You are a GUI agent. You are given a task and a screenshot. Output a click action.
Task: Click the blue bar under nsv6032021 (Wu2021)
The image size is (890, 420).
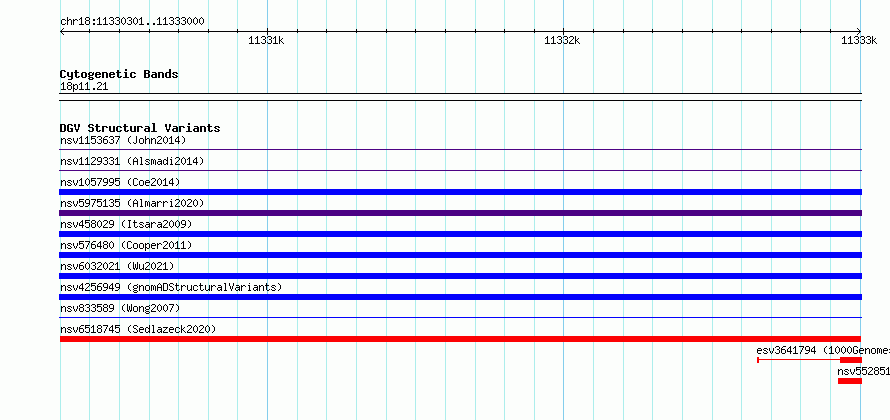(460, 276)
